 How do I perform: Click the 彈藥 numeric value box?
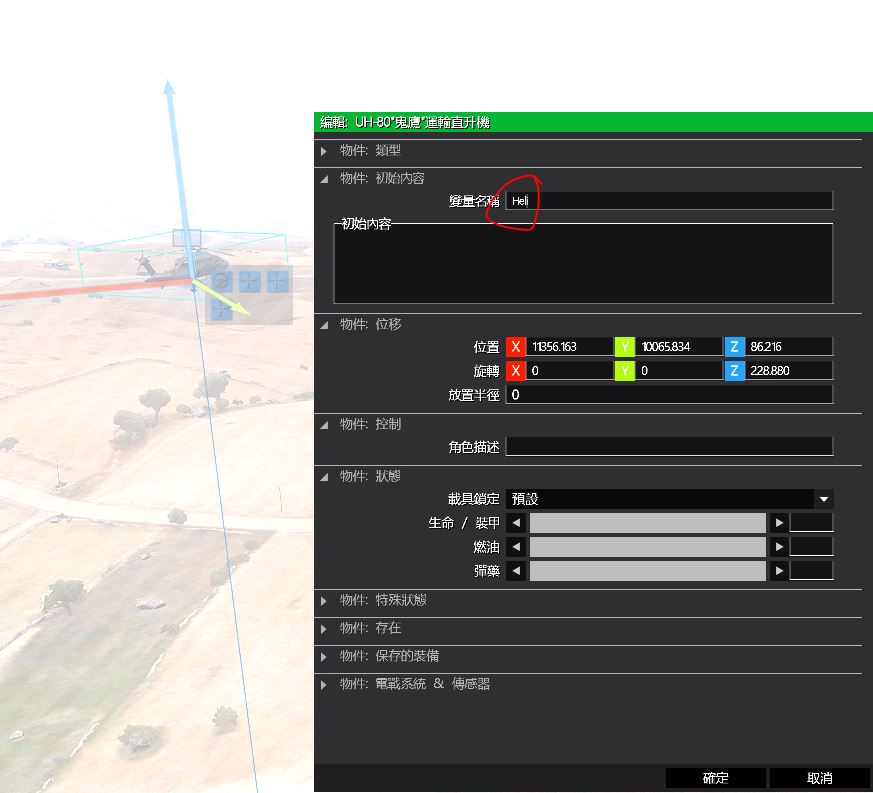(811, 571)
